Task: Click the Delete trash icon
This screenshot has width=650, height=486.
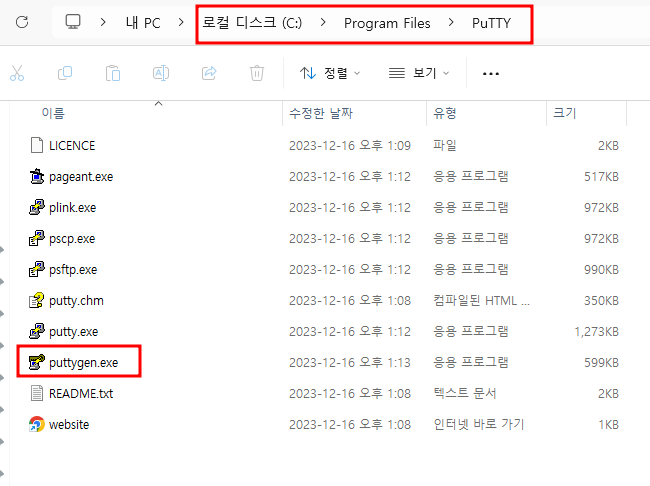Action: [257, 73]
